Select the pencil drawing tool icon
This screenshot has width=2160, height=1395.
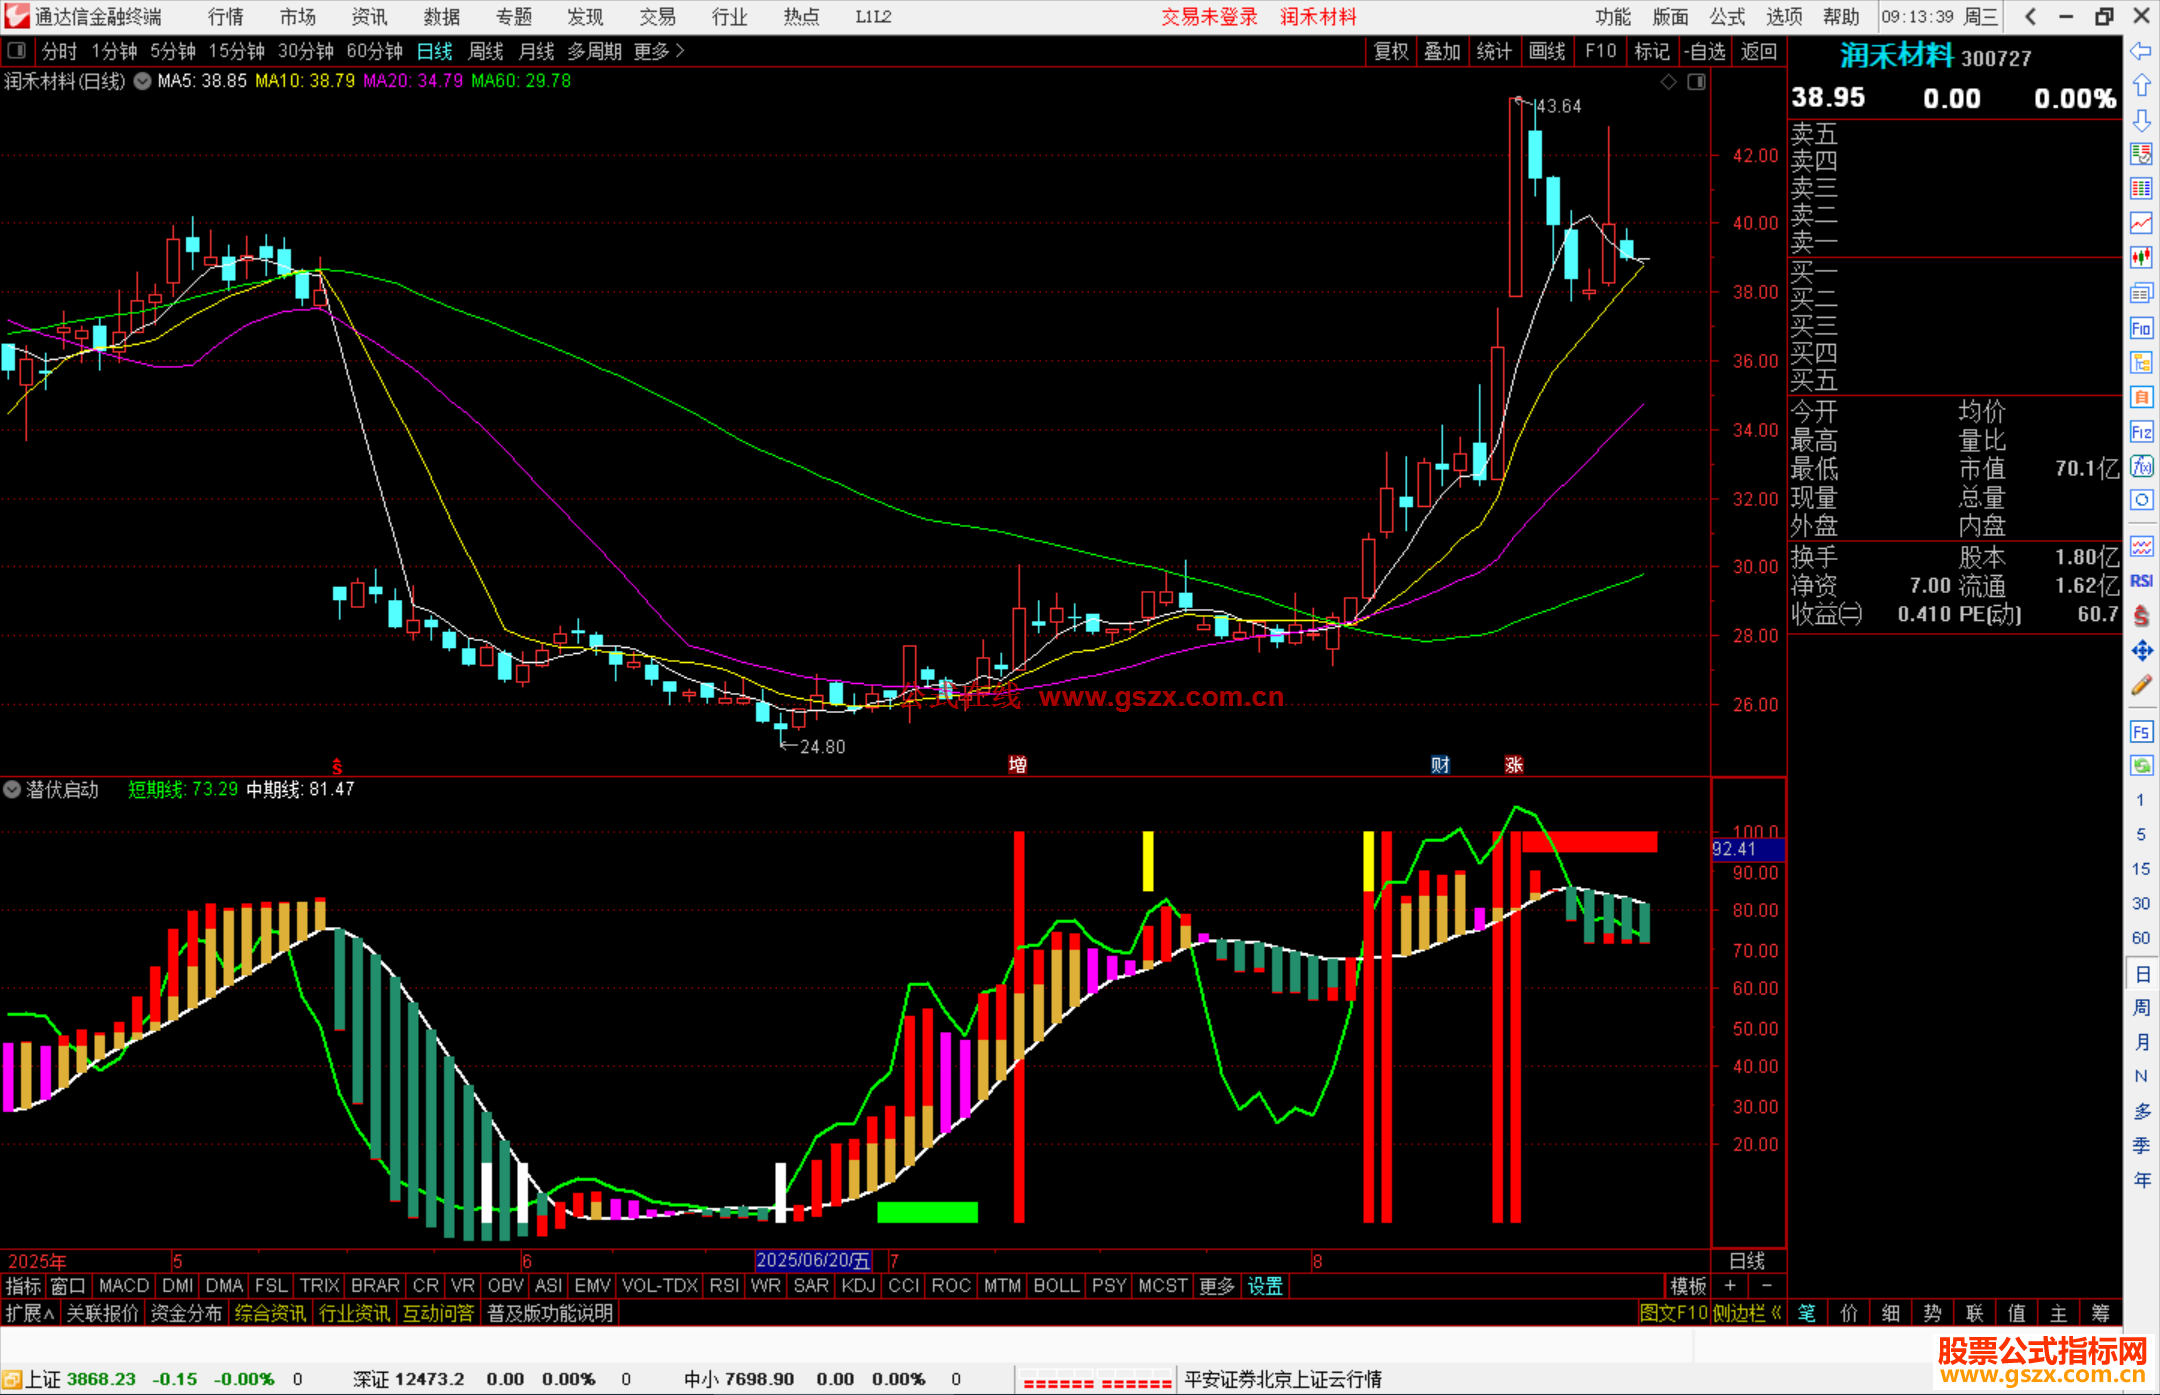(2141, 685)
